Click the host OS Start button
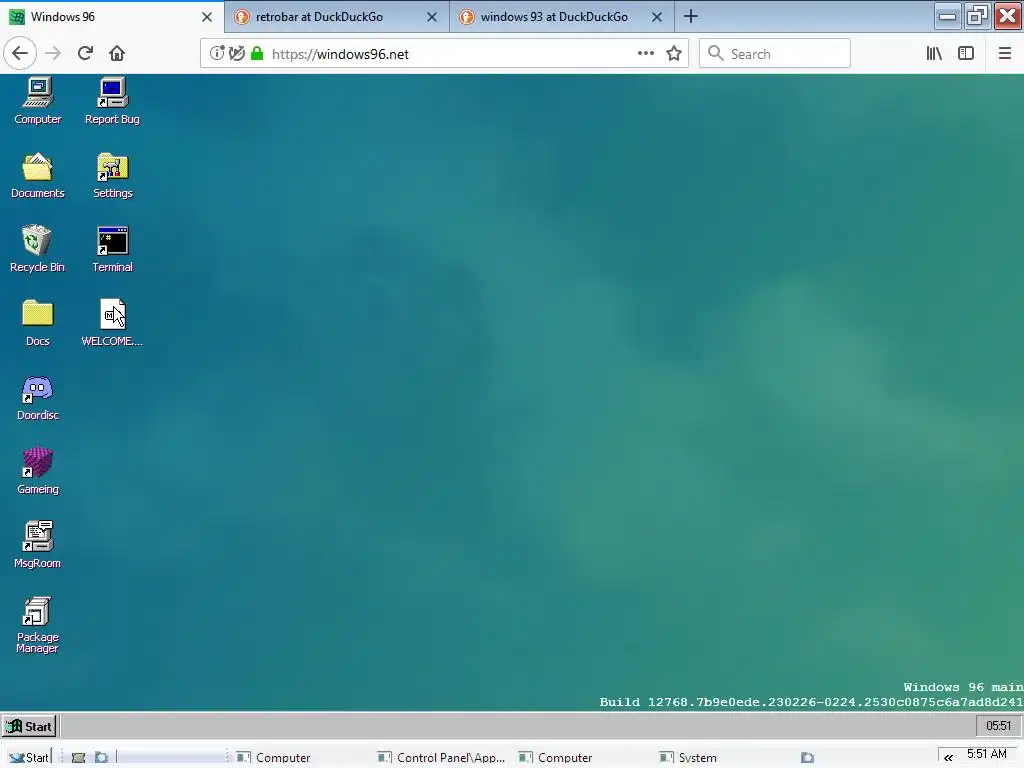The image size is (1024, 768). (29, 757)
